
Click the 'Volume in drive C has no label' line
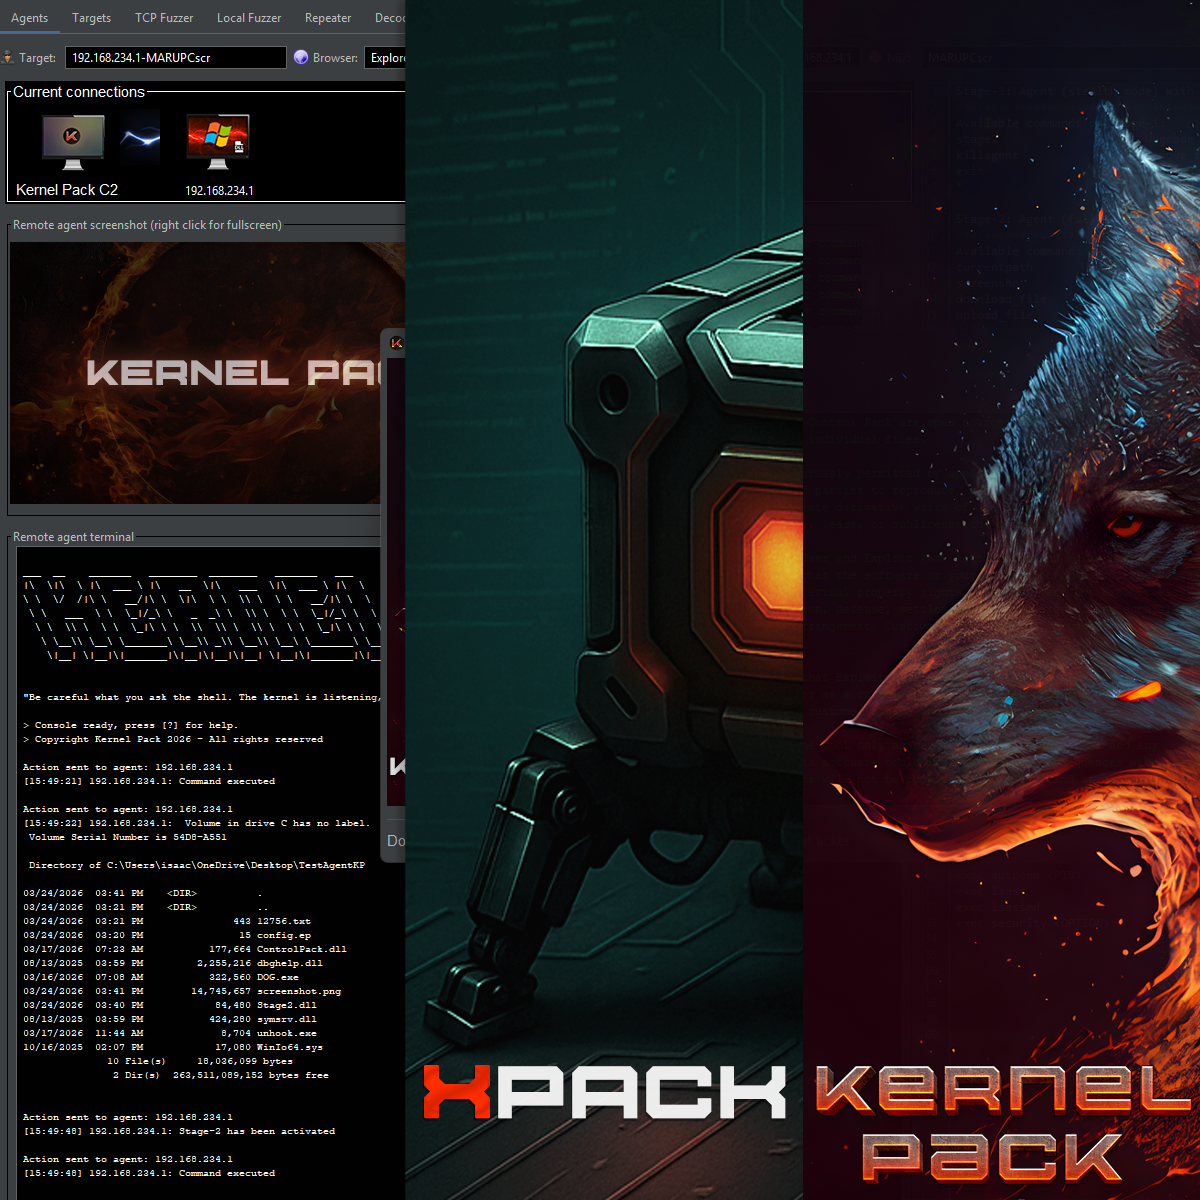pyautogui.click(x=196, y=823)
